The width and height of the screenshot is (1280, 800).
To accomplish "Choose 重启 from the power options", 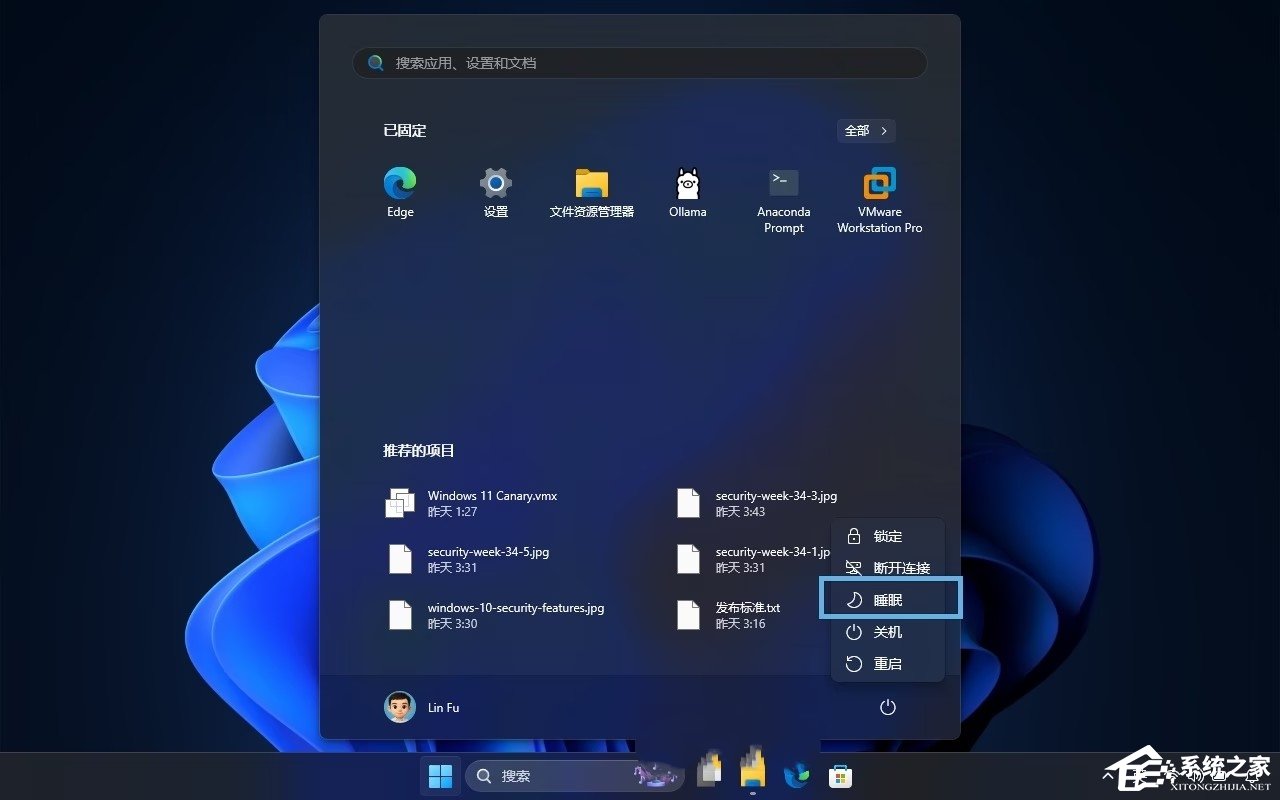I will (x=888, y=663).
